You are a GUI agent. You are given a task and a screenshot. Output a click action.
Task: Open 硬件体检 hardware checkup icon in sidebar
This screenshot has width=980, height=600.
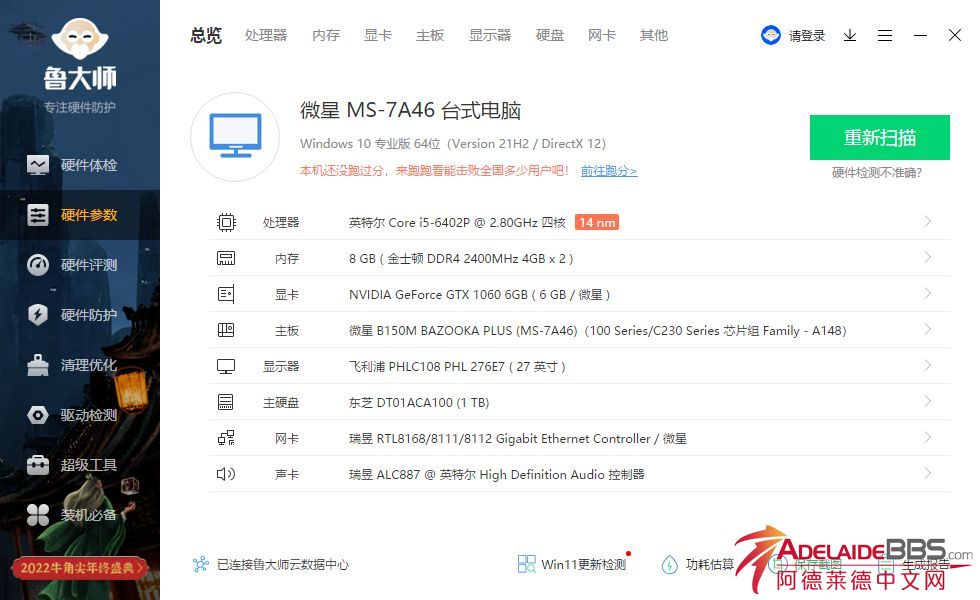pos(38,165)
